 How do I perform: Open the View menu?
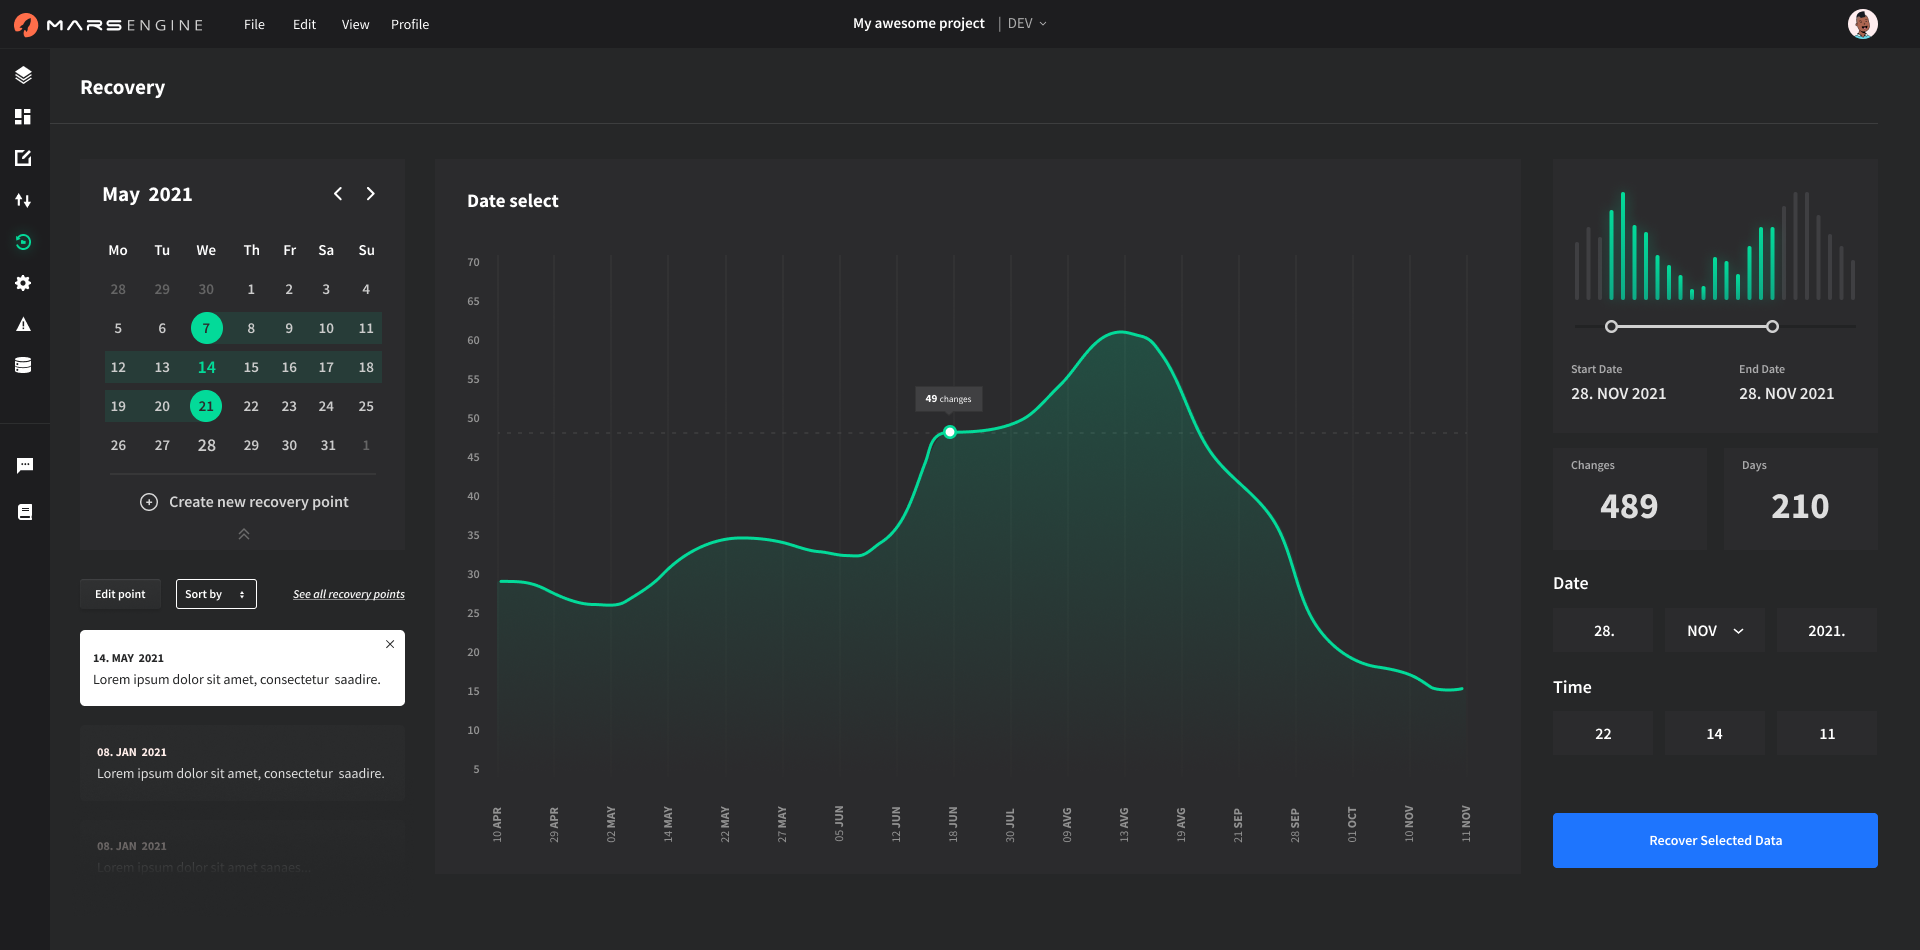tap(355, 24)
